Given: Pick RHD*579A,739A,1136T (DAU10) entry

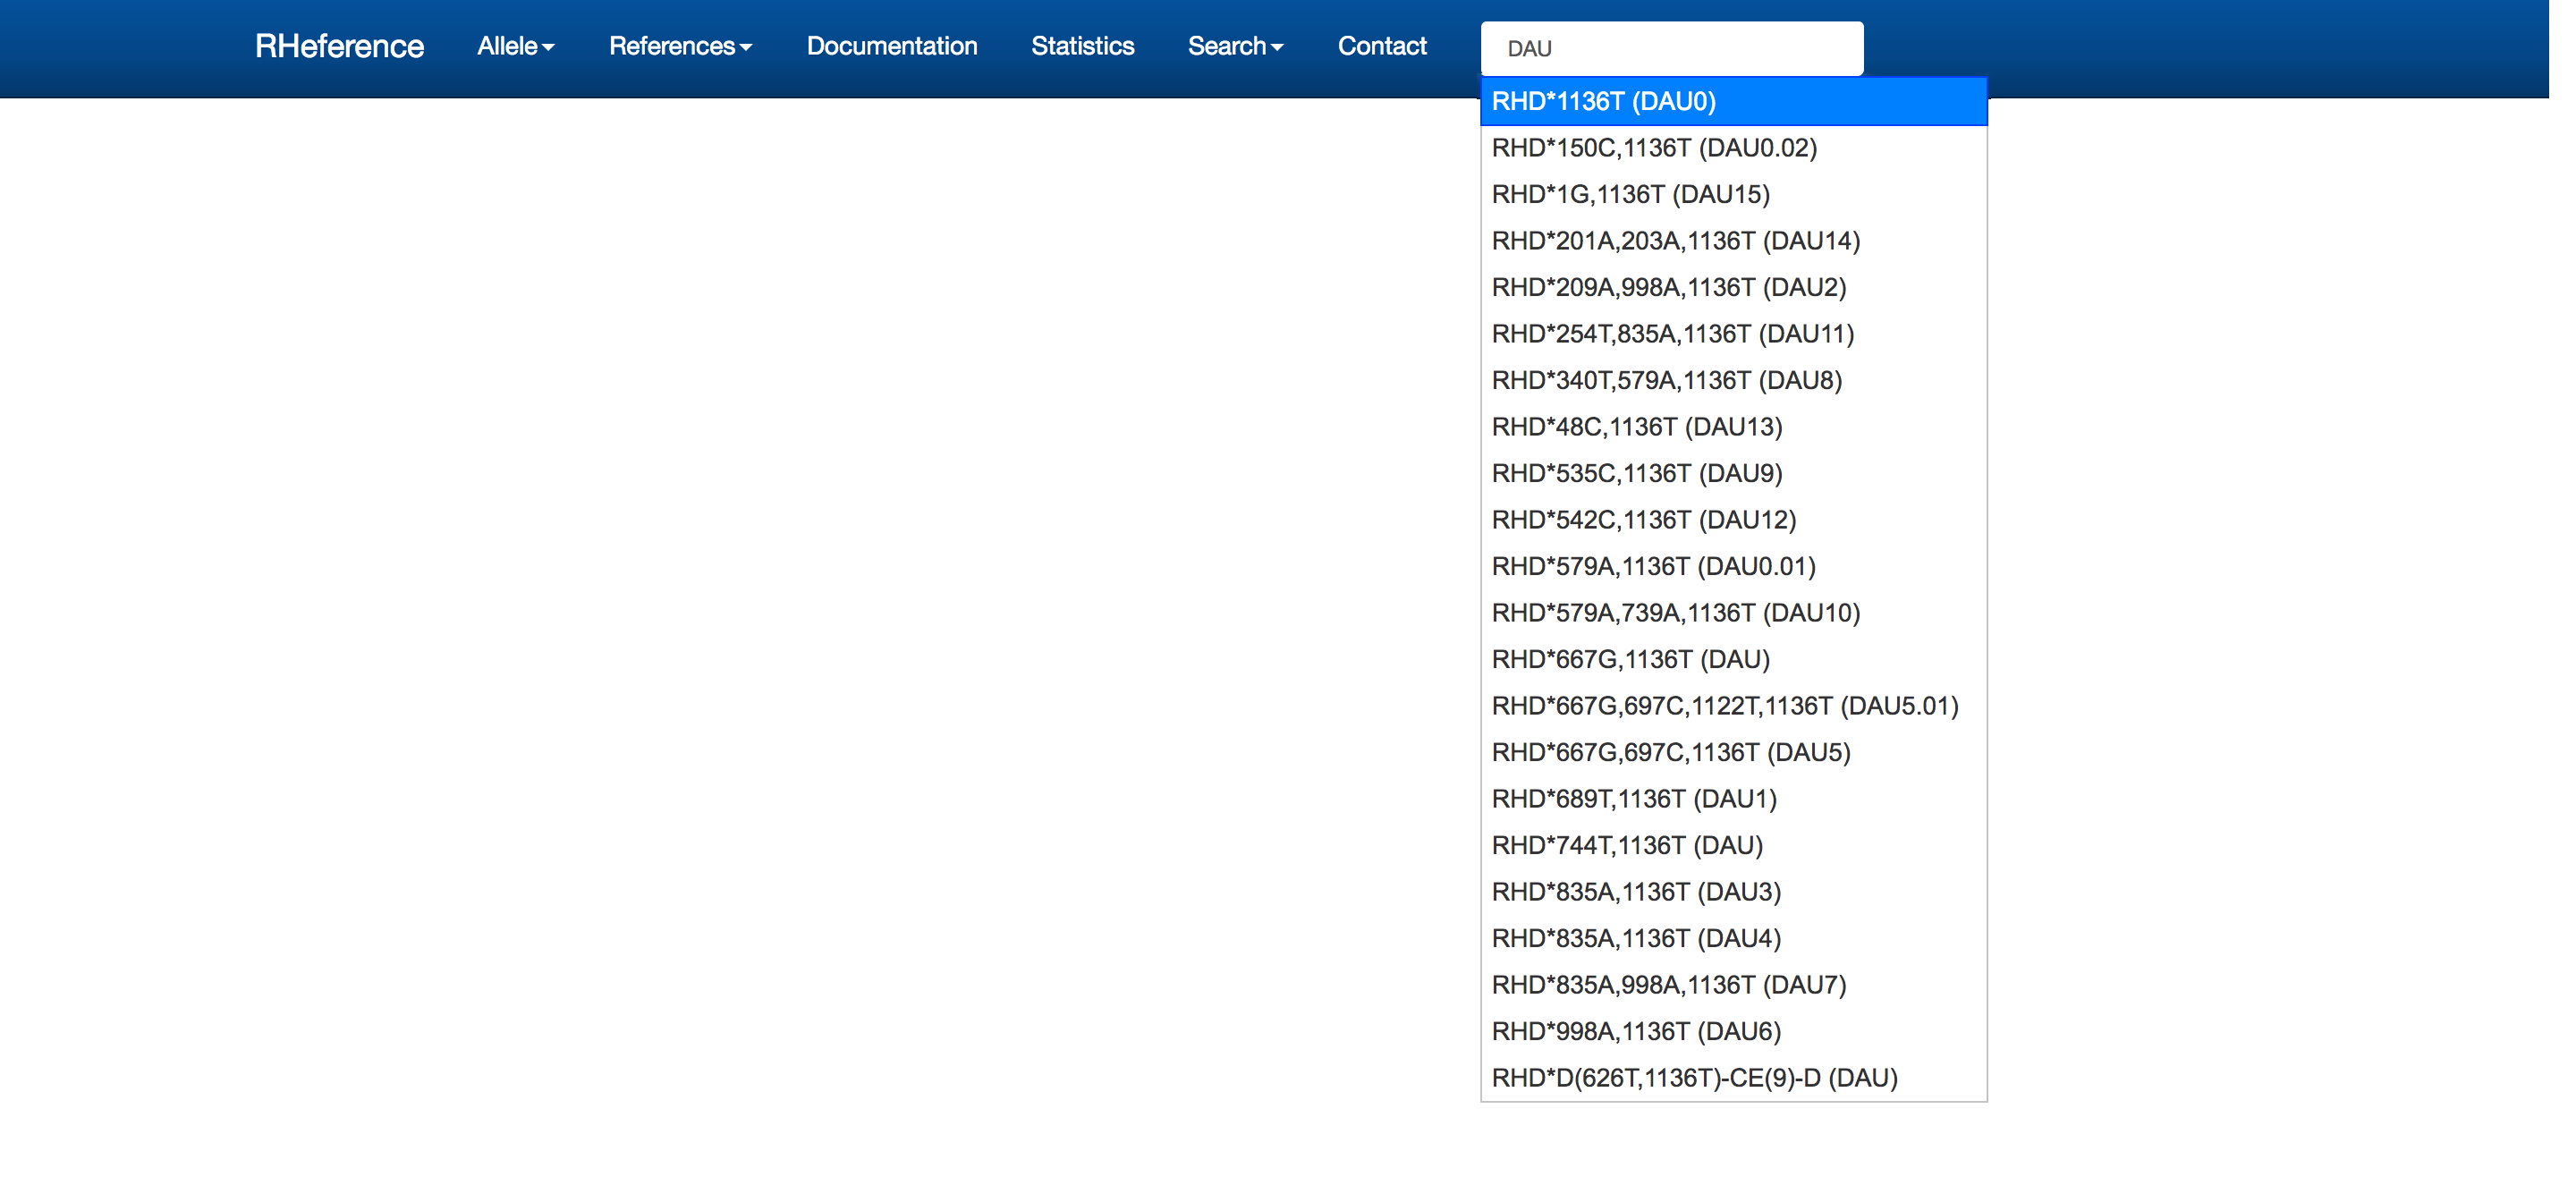Looking at the screenshot, I should (1733, 613).
